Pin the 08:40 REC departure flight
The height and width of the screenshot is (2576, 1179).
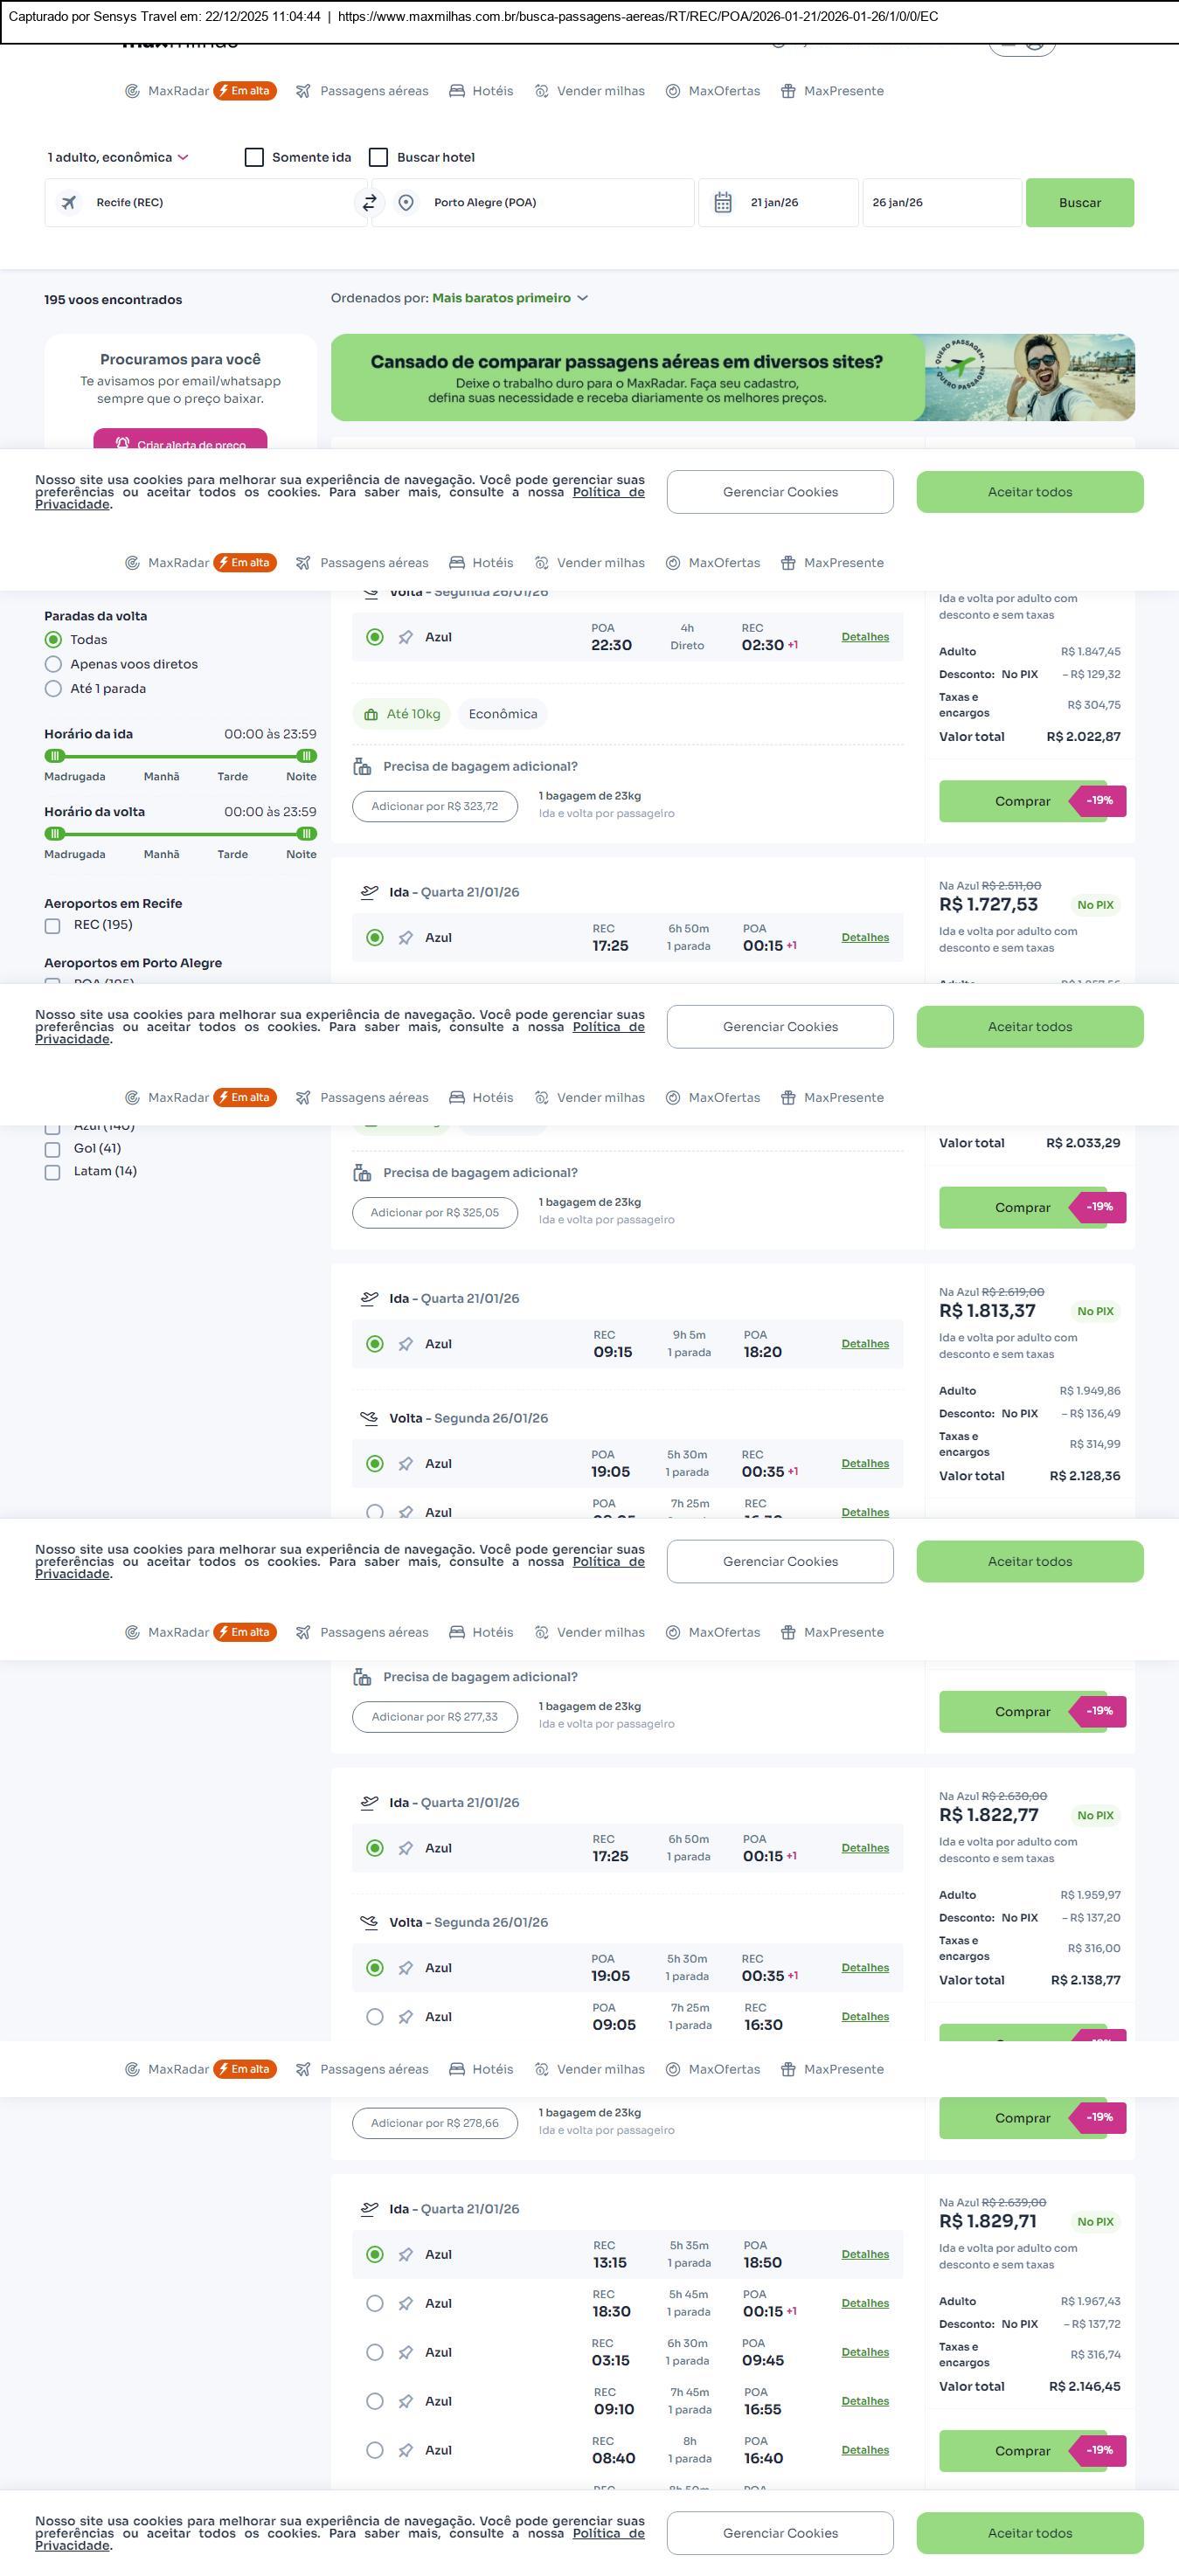click(406, 2451)
